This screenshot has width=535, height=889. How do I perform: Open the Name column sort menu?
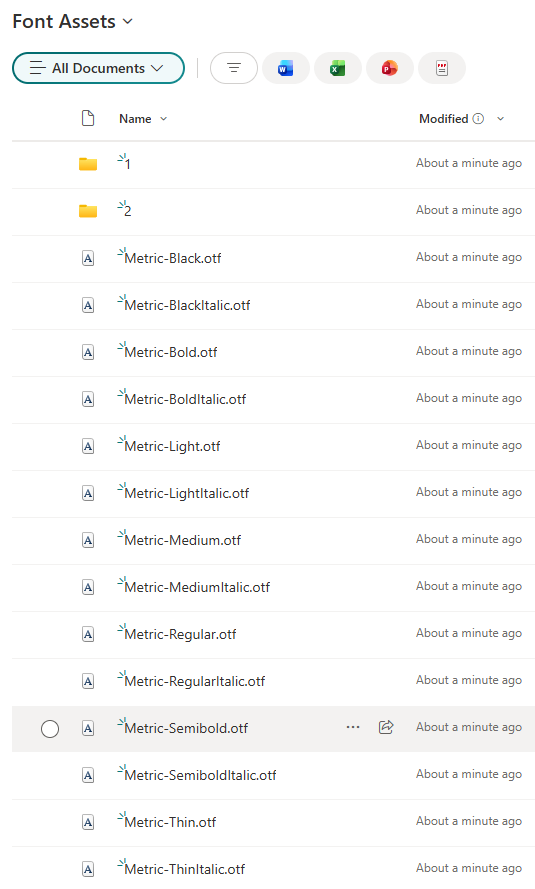pos(143,118)
